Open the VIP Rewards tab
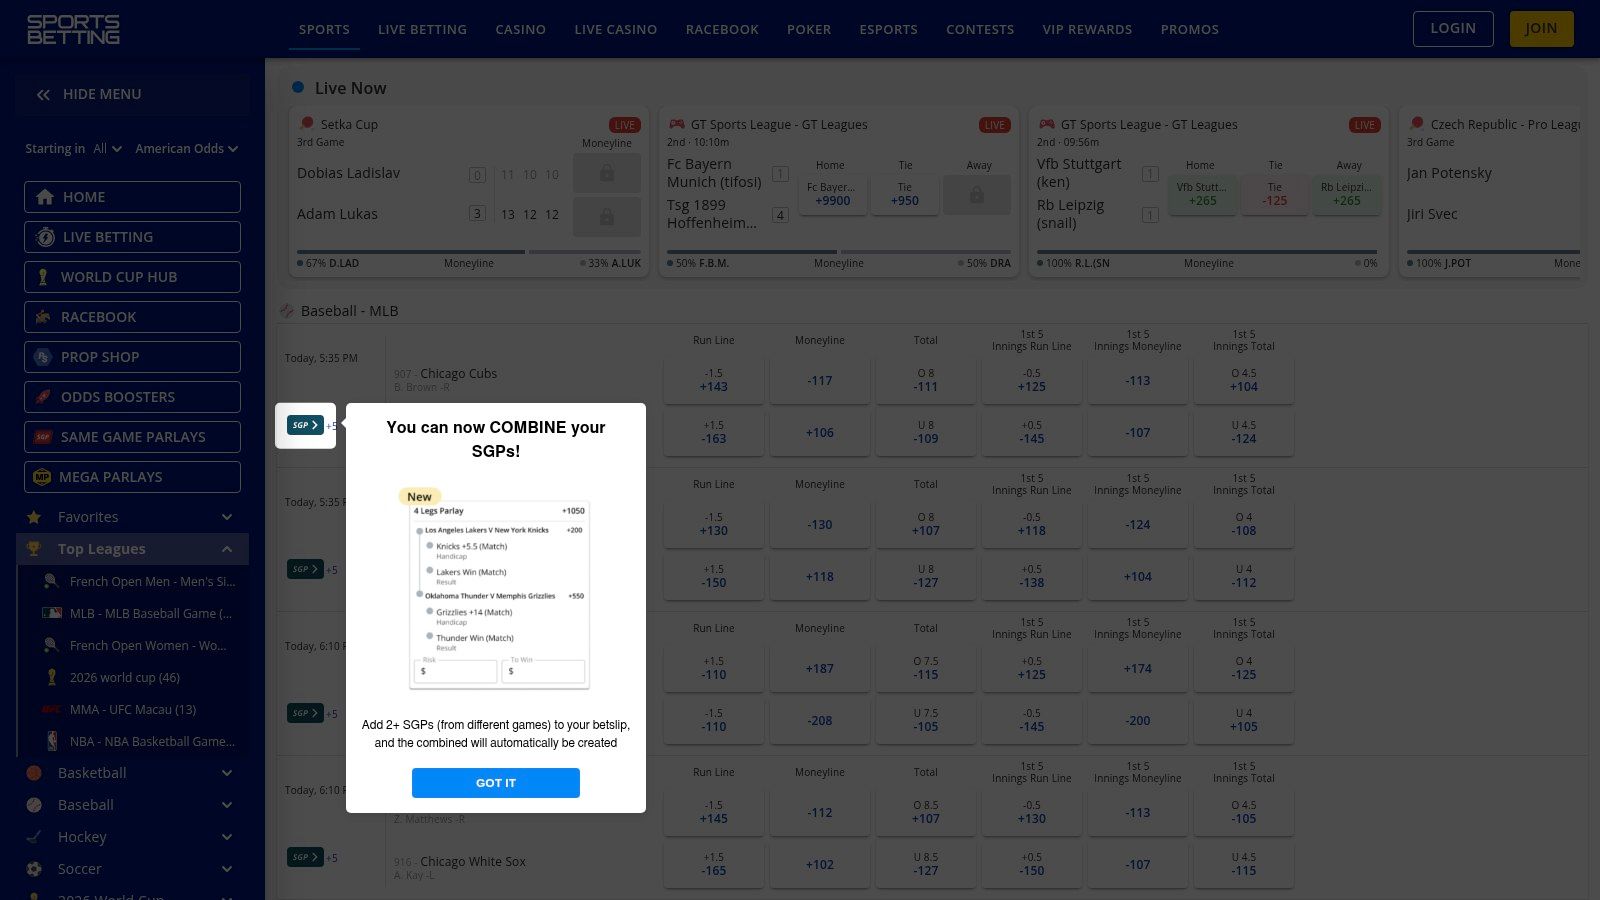Image resolution: width=1600 pixels, height=900 pixels. click(1087, 29)
